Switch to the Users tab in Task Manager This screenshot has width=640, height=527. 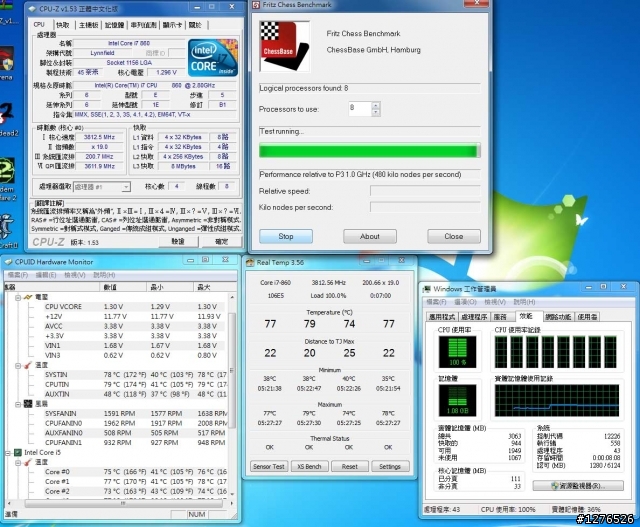(587, 317)
